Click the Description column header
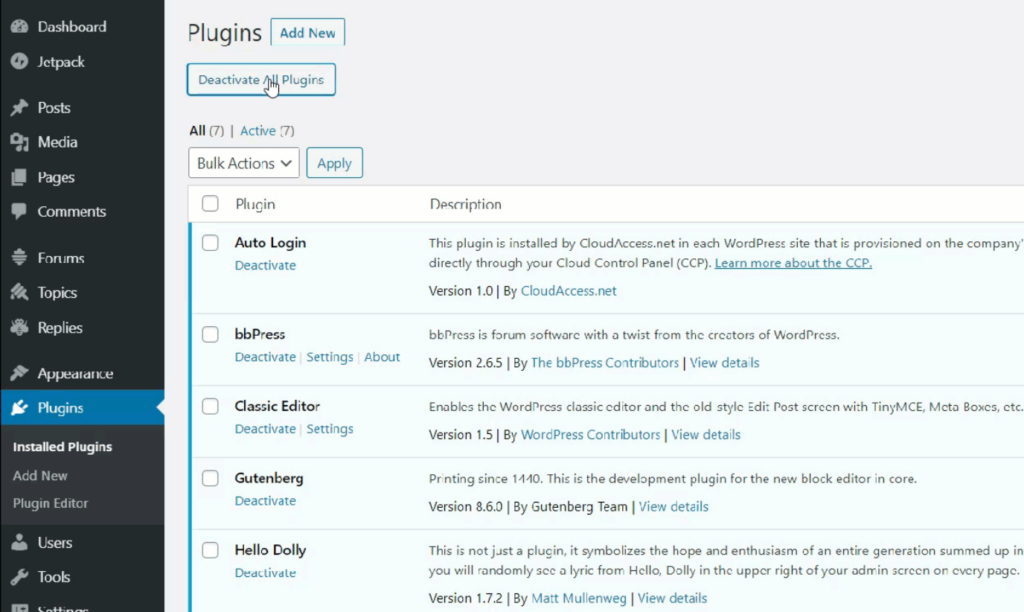 (466, 204)
